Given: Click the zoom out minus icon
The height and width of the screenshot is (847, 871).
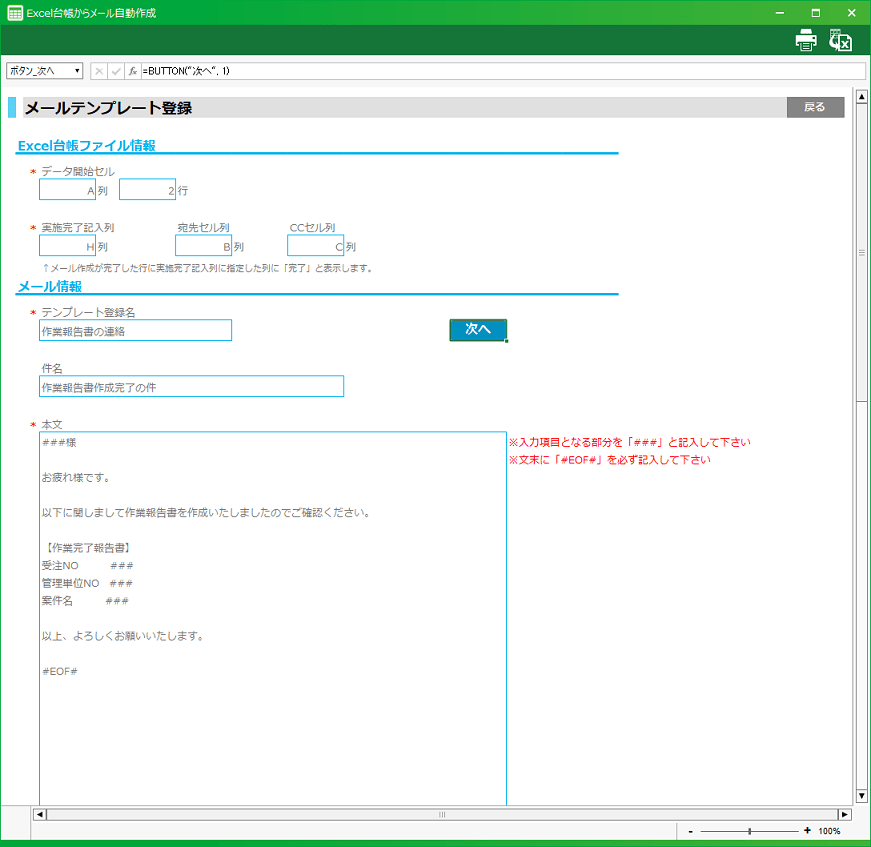Looking at the screenshot, I should click(690, 831).
